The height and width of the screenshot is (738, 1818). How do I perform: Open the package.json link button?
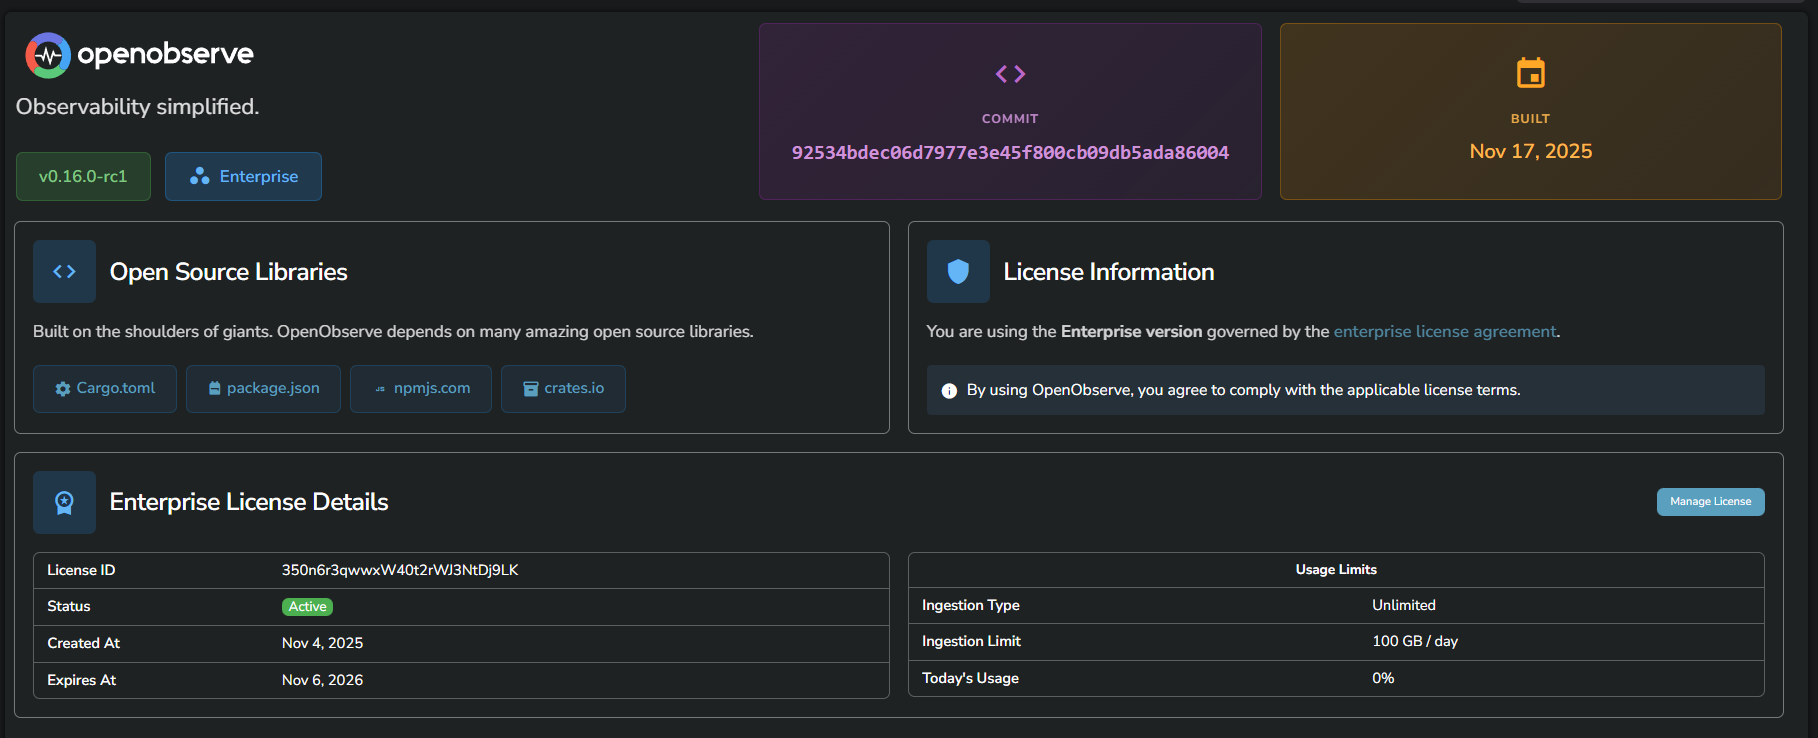pos(263,389)
